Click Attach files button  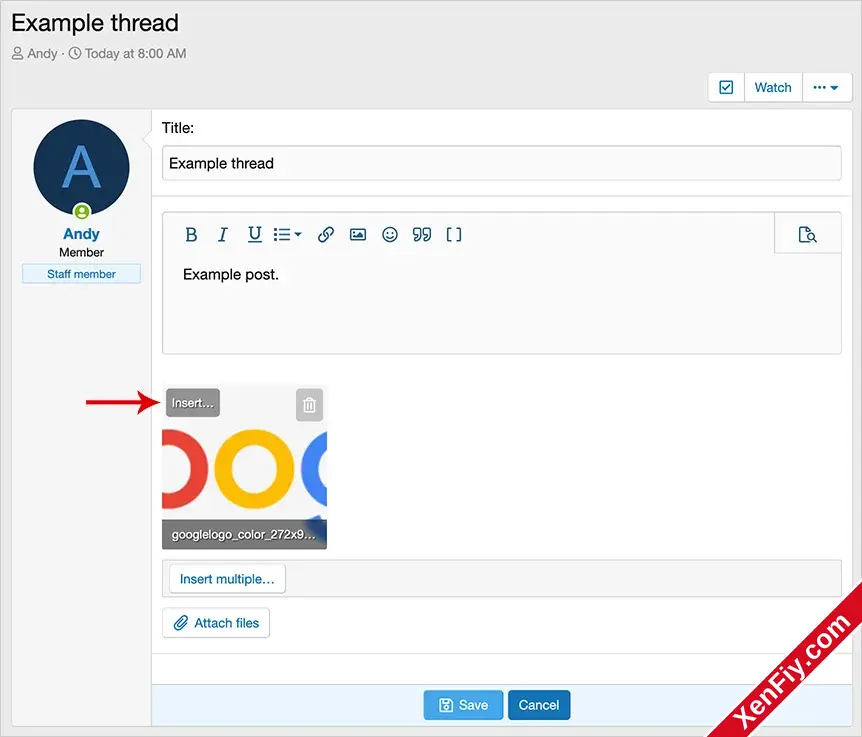point(216,623)
